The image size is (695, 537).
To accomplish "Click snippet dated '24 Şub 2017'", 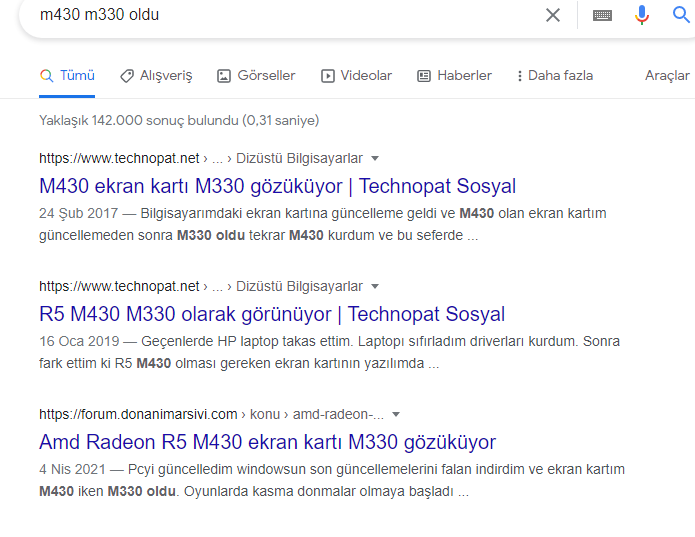I will tap(323, 224).
